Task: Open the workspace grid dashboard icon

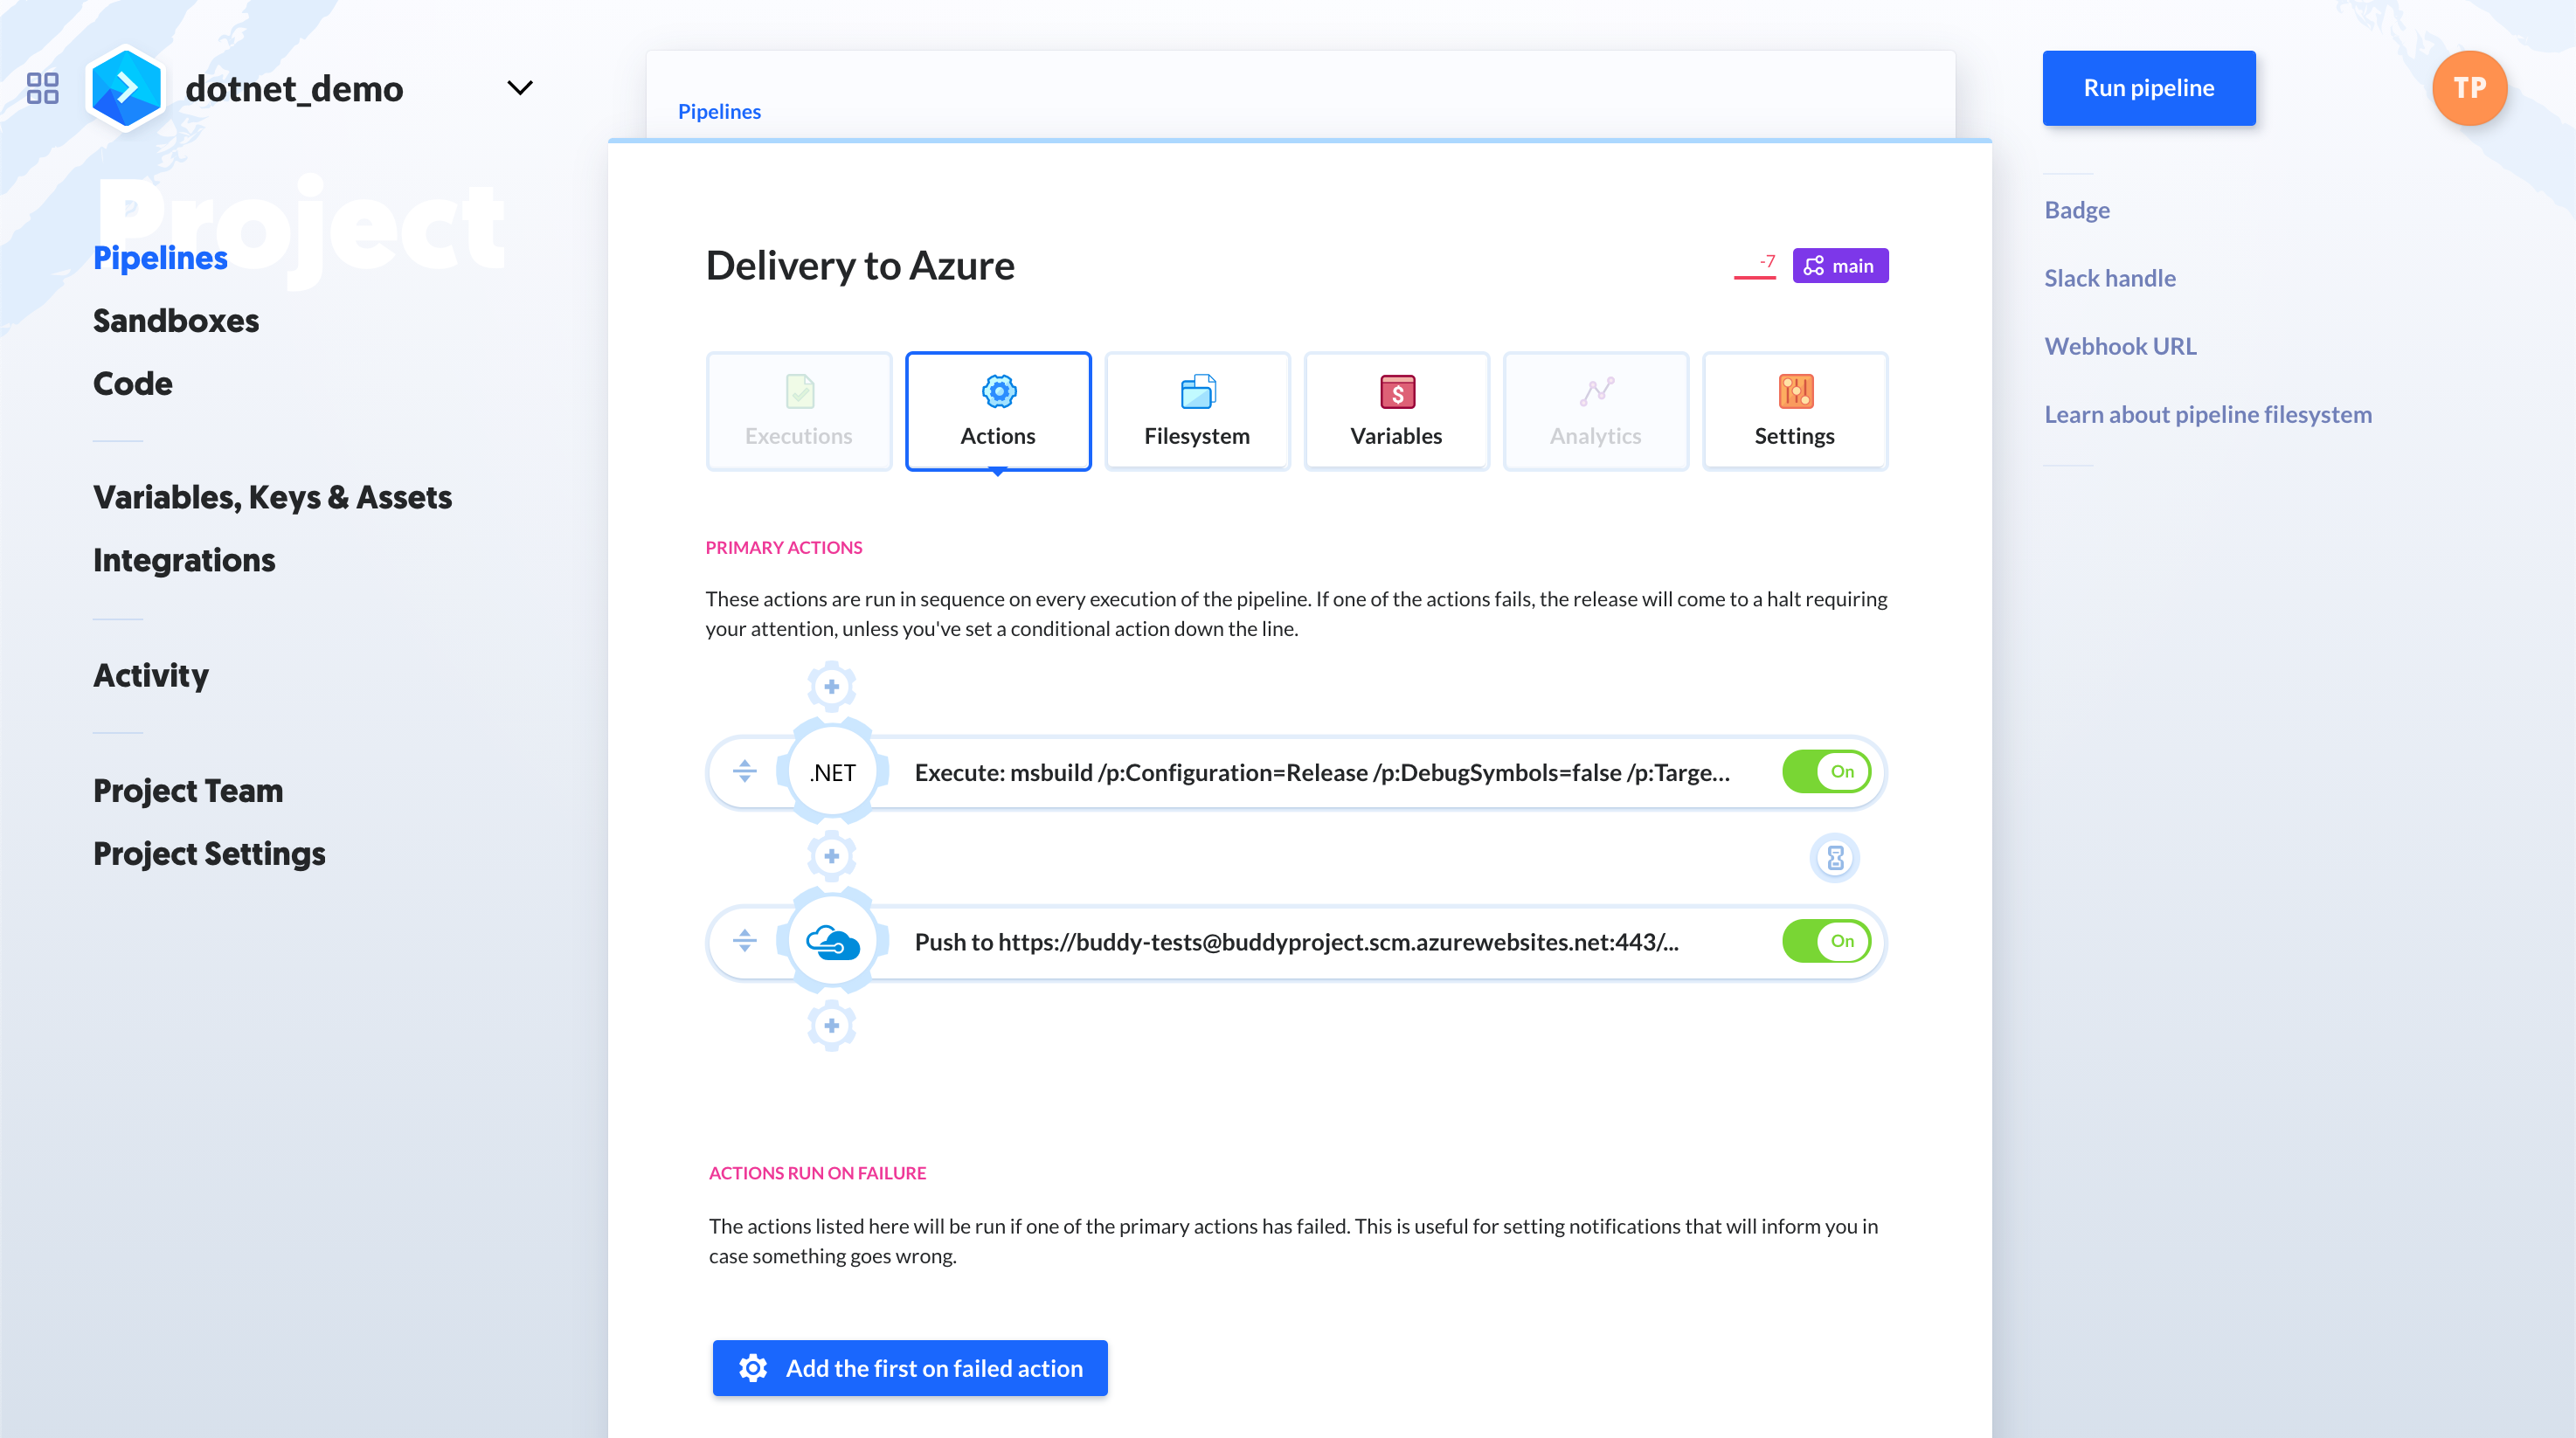Action: point(42,88)
